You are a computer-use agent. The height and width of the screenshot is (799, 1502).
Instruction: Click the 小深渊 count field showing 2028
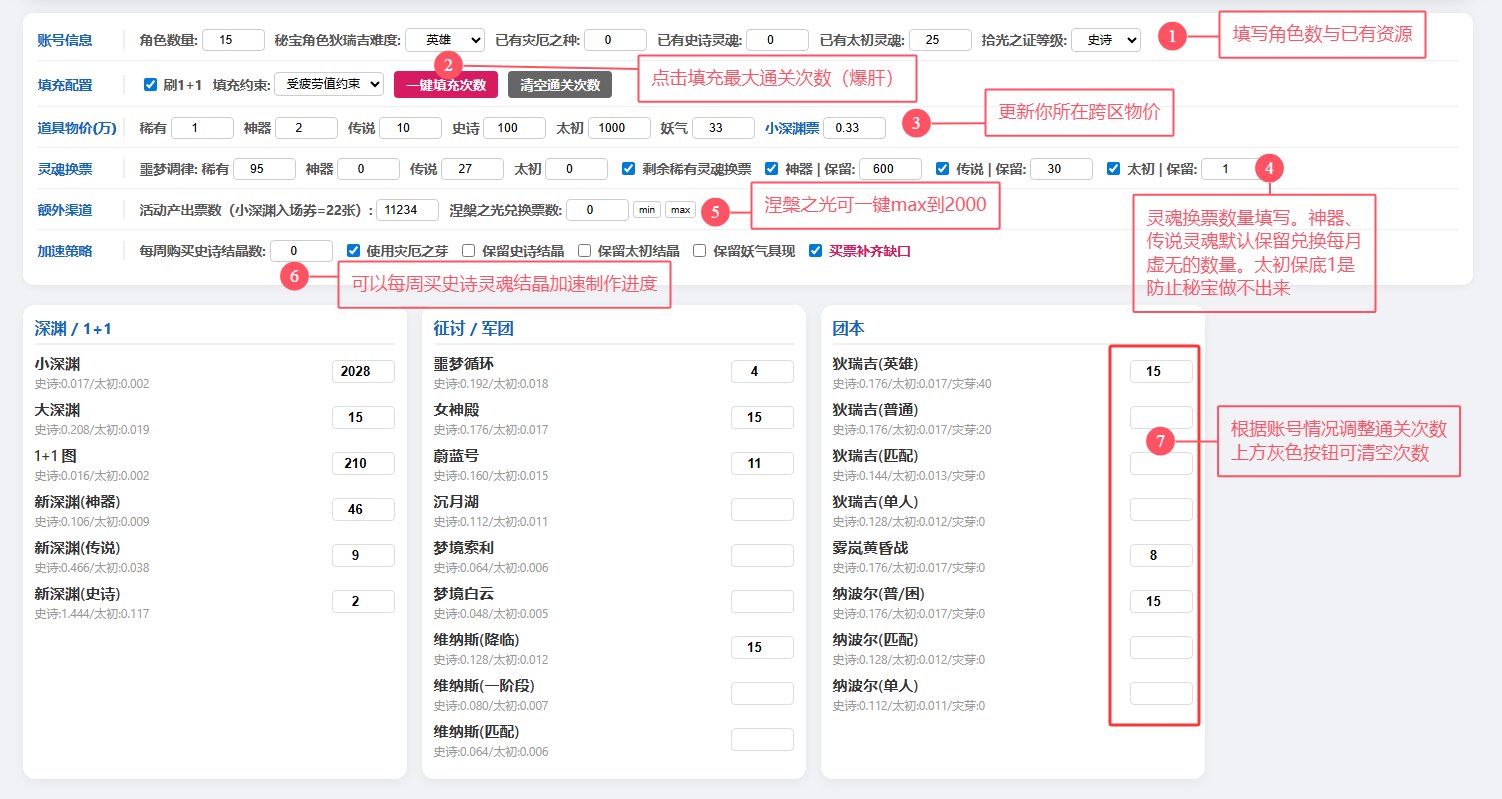click(363, 371)
